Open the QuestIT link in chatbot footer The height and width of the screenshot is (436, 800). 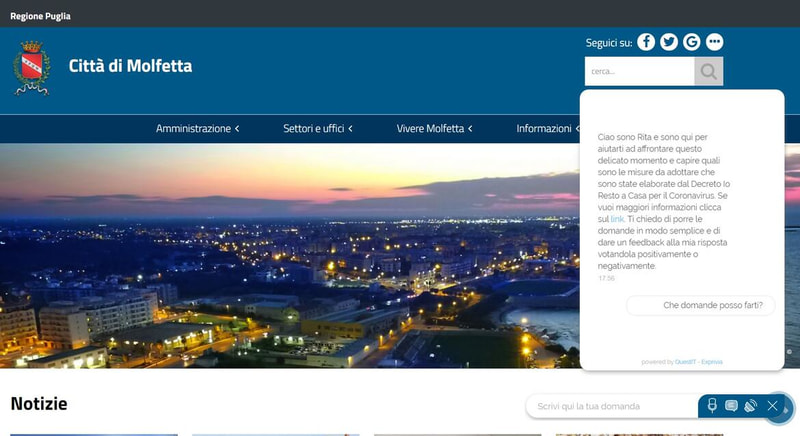[x=685, y=362]
